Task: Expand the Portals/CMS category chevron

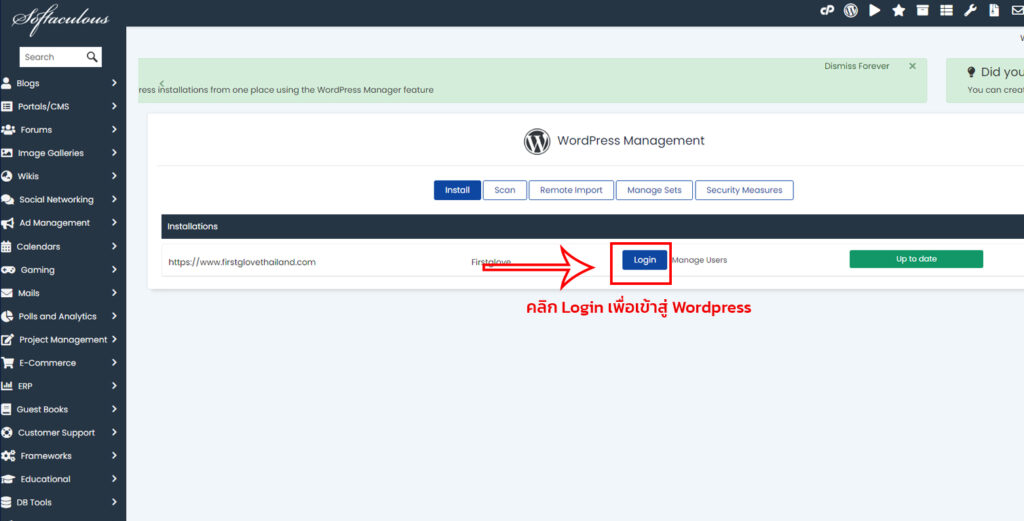Action: (114, 106)
